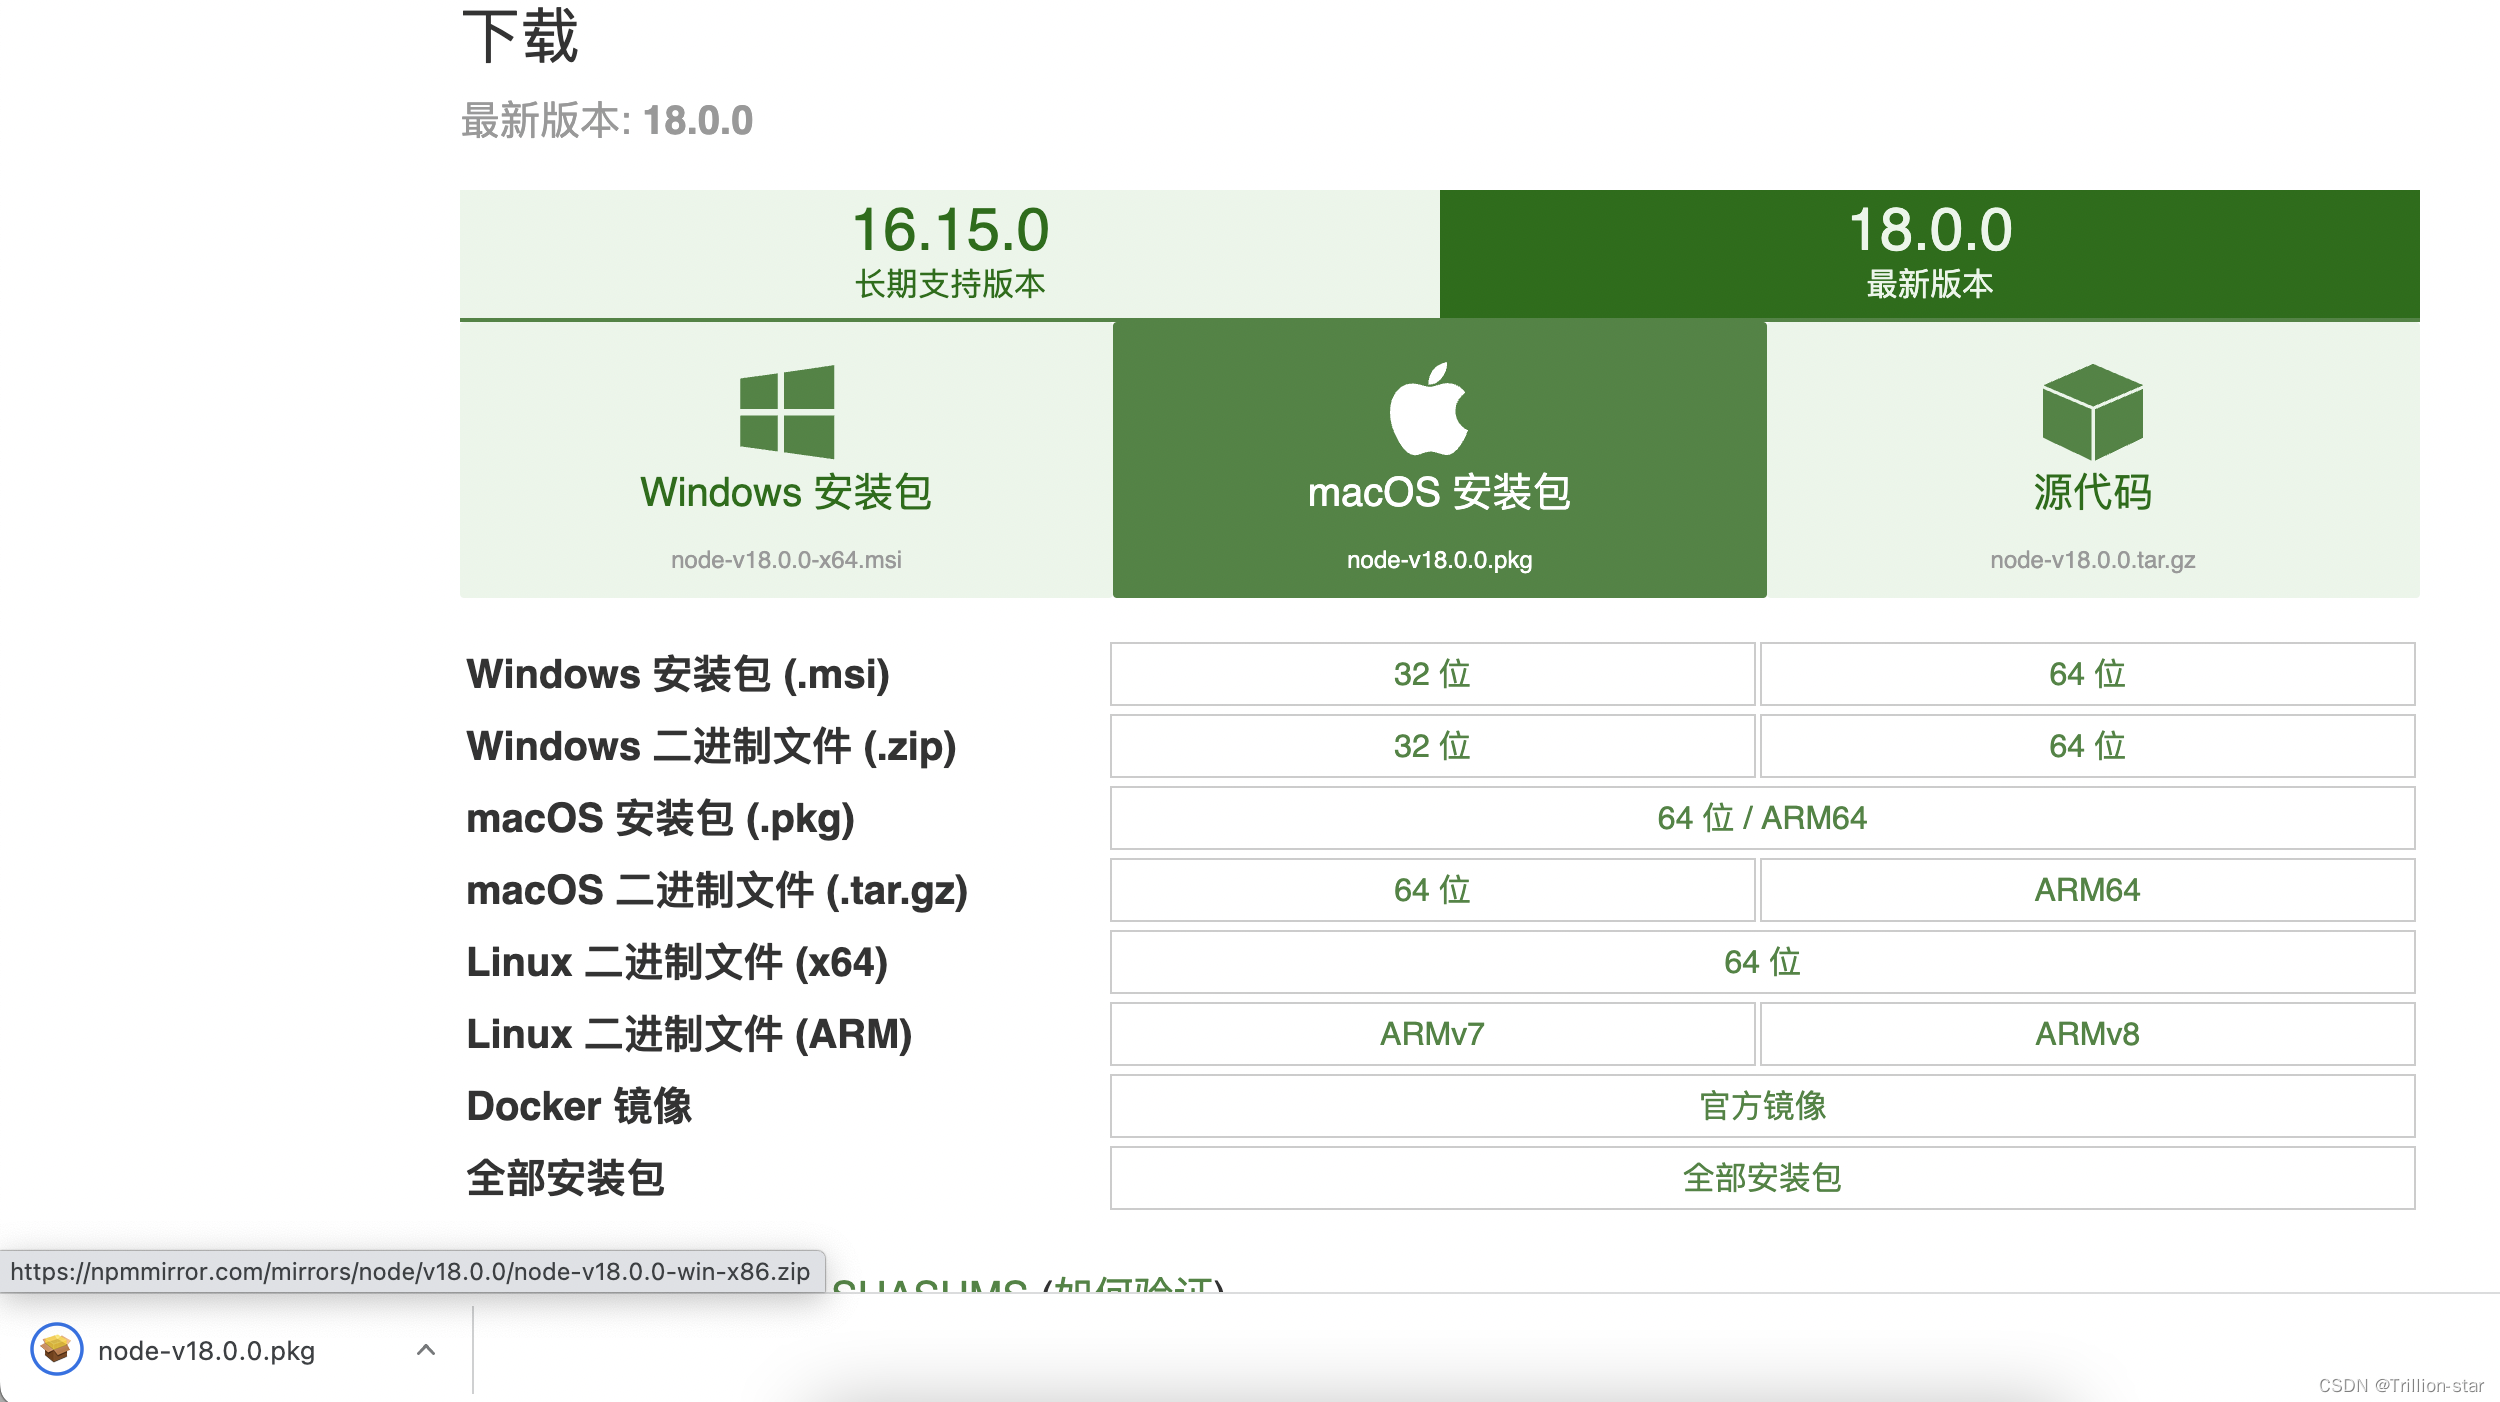The height and width of the screenshot is (1402, 2500).
Task: Download node-v18.0.0-x64.msi
Action: click(786, 560)
